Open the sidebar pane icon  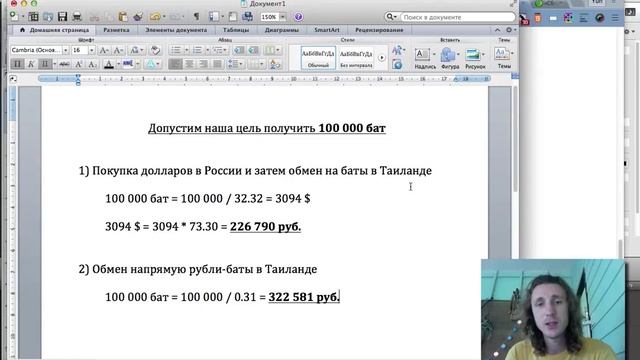pyautogui.click(x=214, y=16)
